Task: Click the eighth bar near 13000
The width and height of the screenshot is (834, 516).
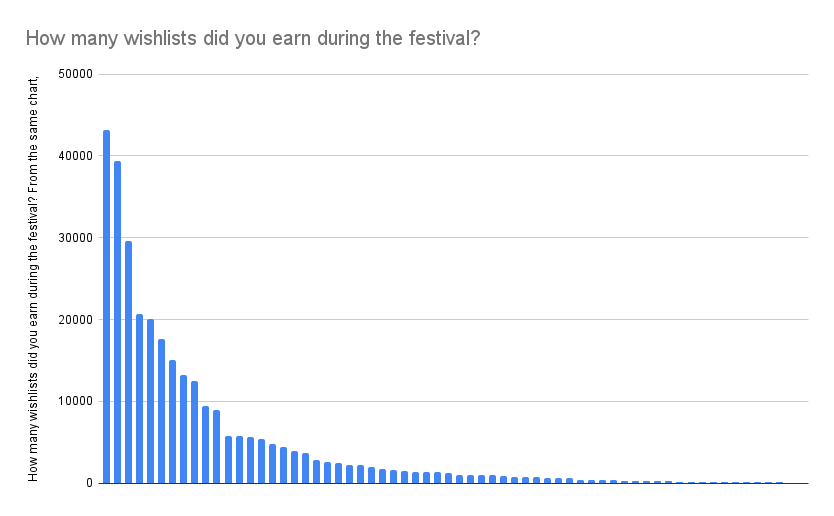Action: pos(184,429)
